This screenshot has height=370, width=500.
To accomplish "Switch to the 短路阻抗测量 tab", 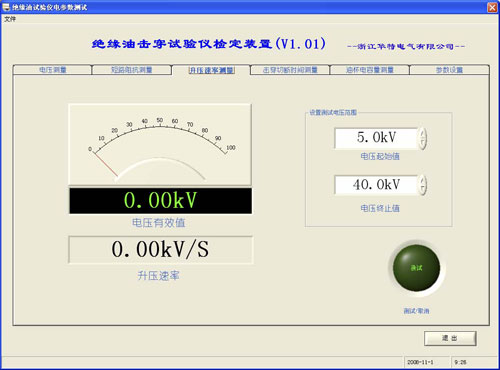I will [x=132, y=70].
